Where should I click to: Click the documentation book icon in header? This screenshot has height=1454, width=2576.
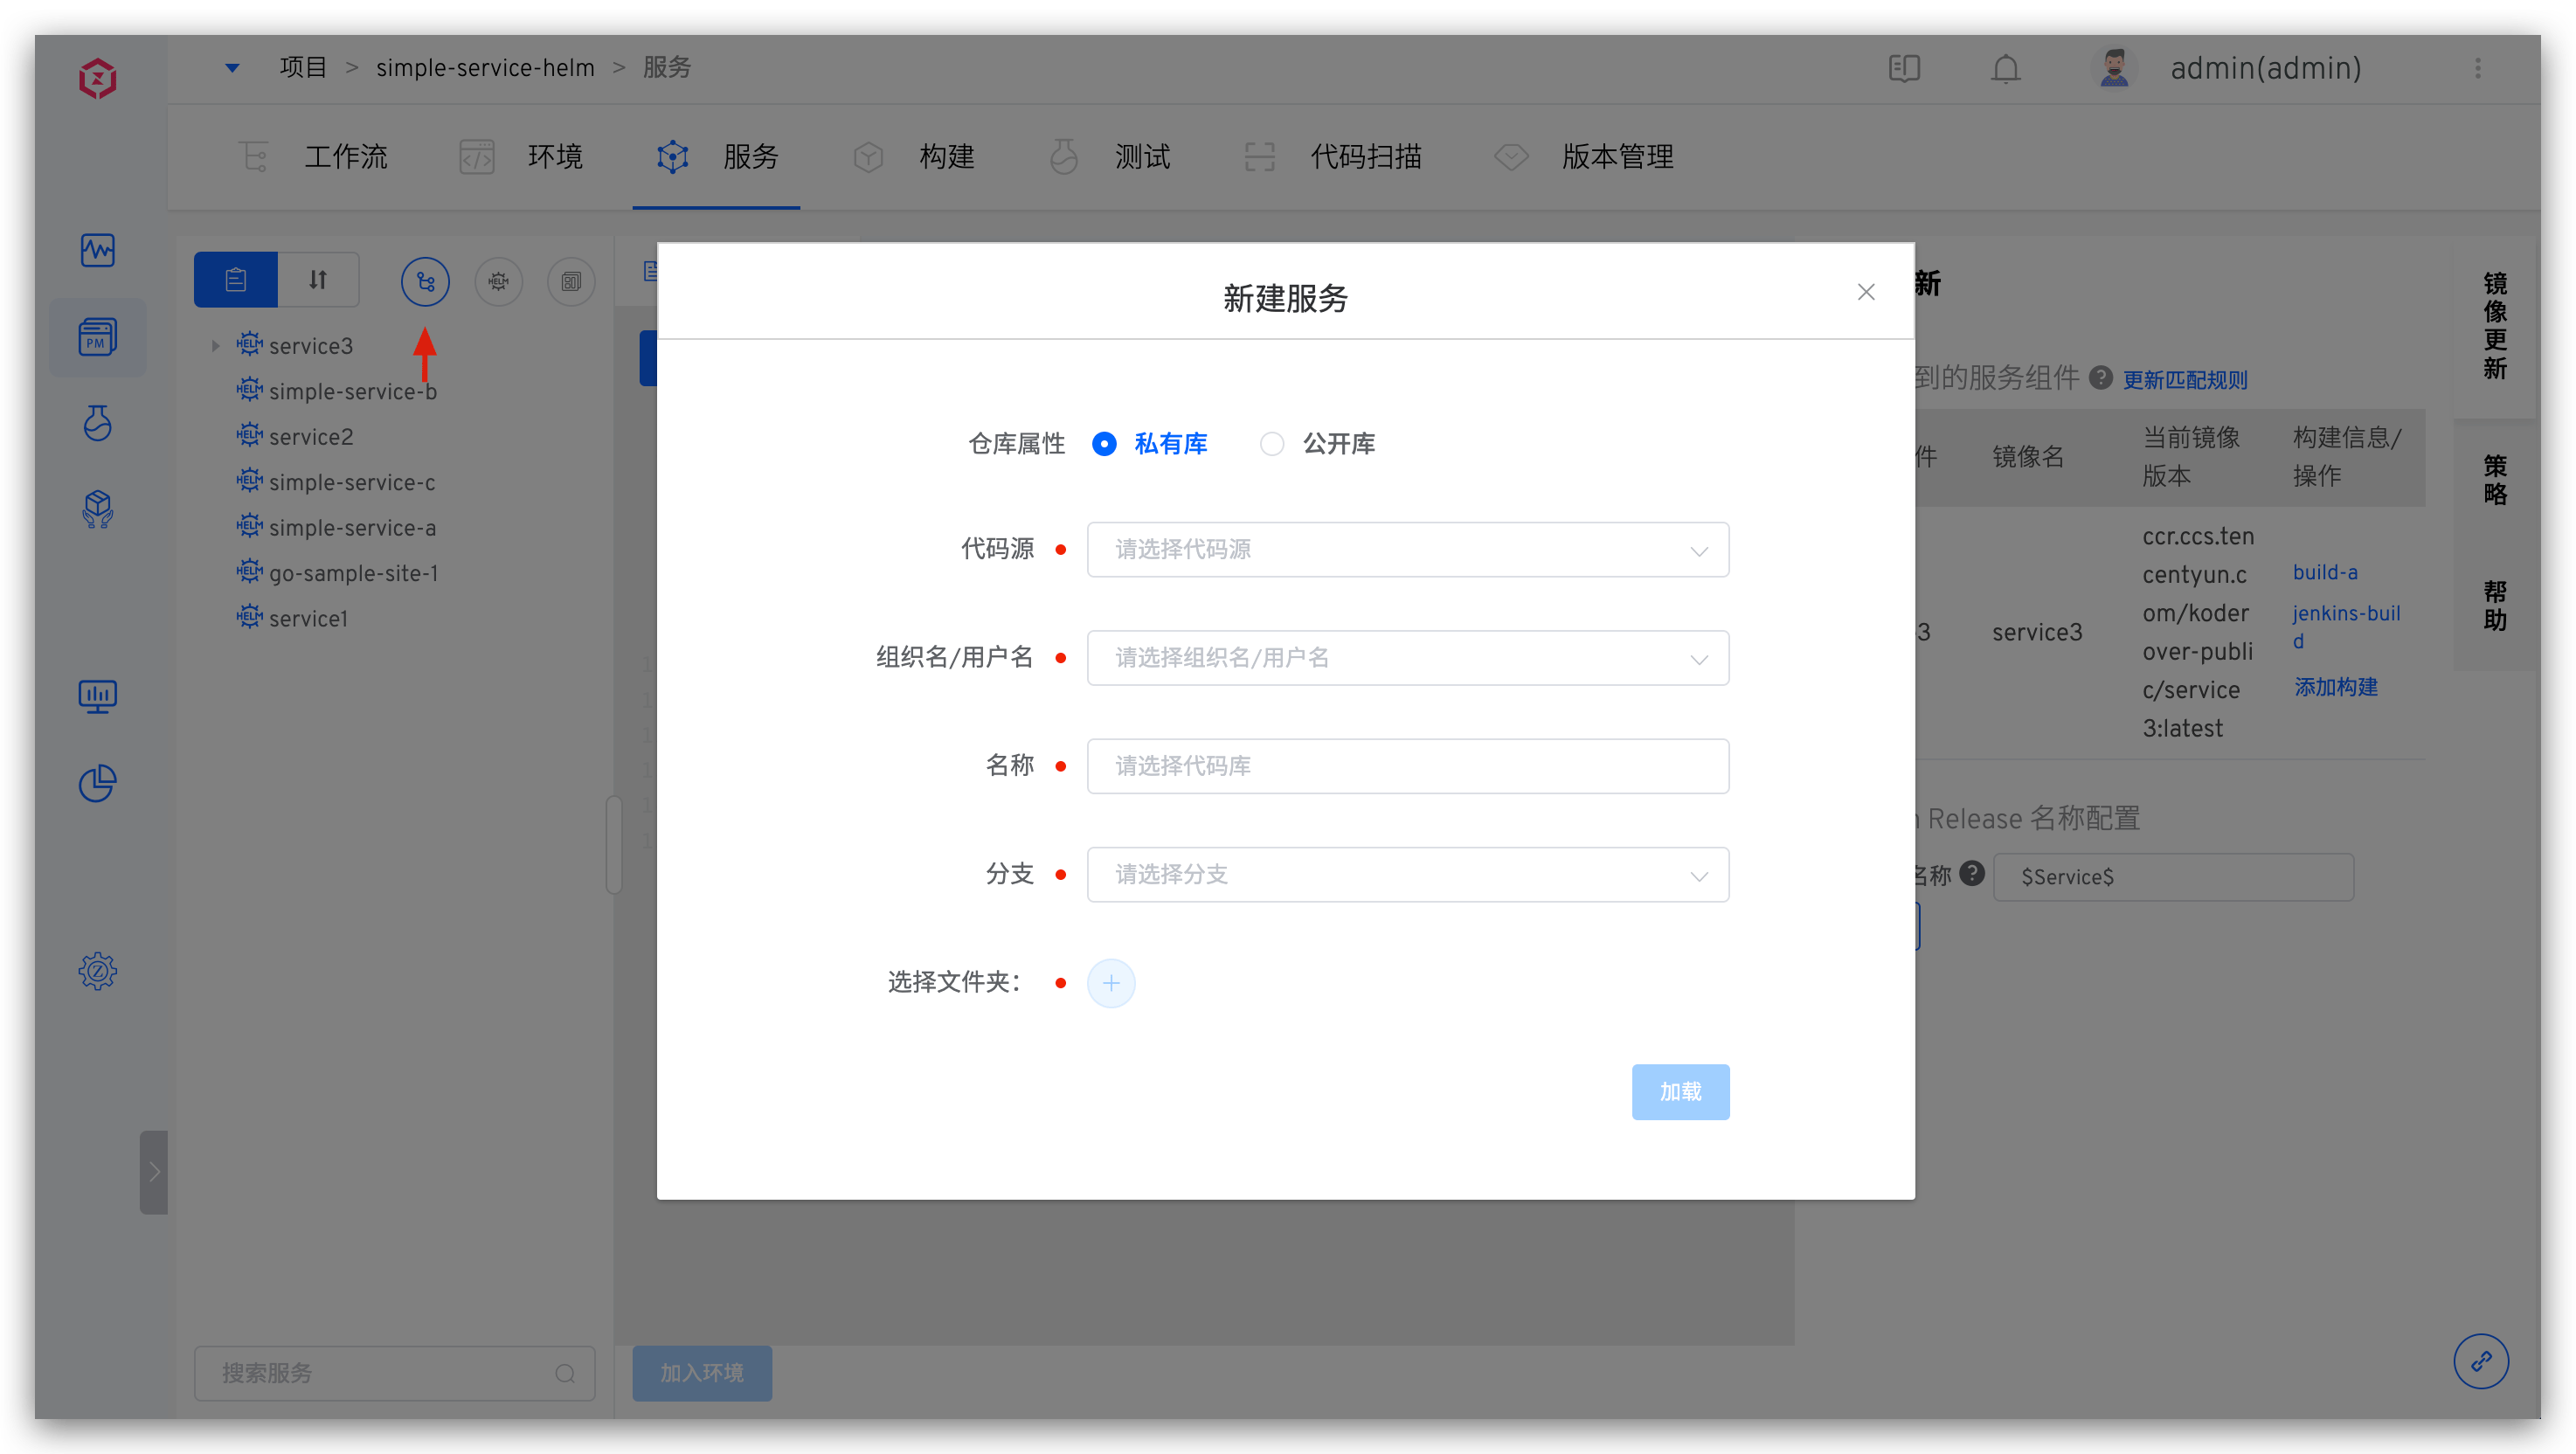pos(1904,68)
